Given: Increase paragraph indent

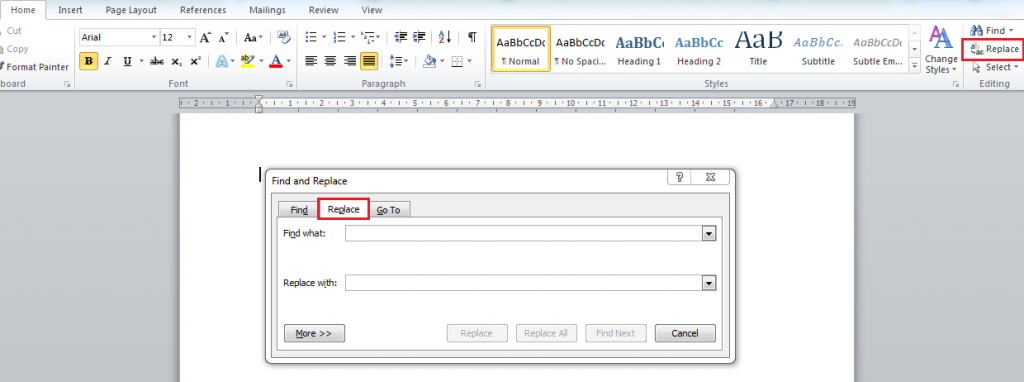Looking at the screenshot, I should point(419,37).
